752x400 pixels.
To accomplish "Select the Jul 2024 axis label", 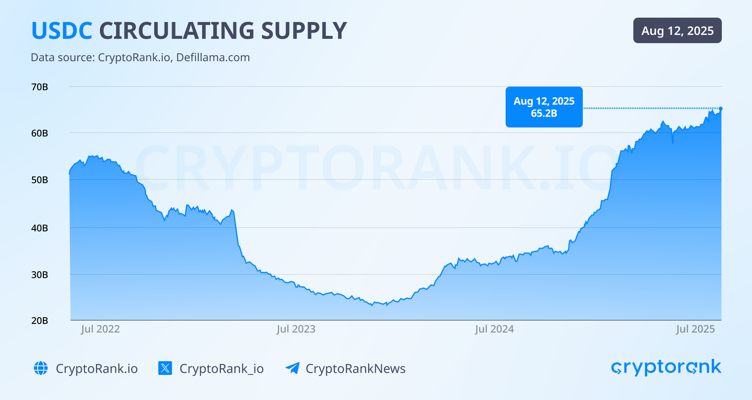I will pyautogui.click(x=494, y=328).
